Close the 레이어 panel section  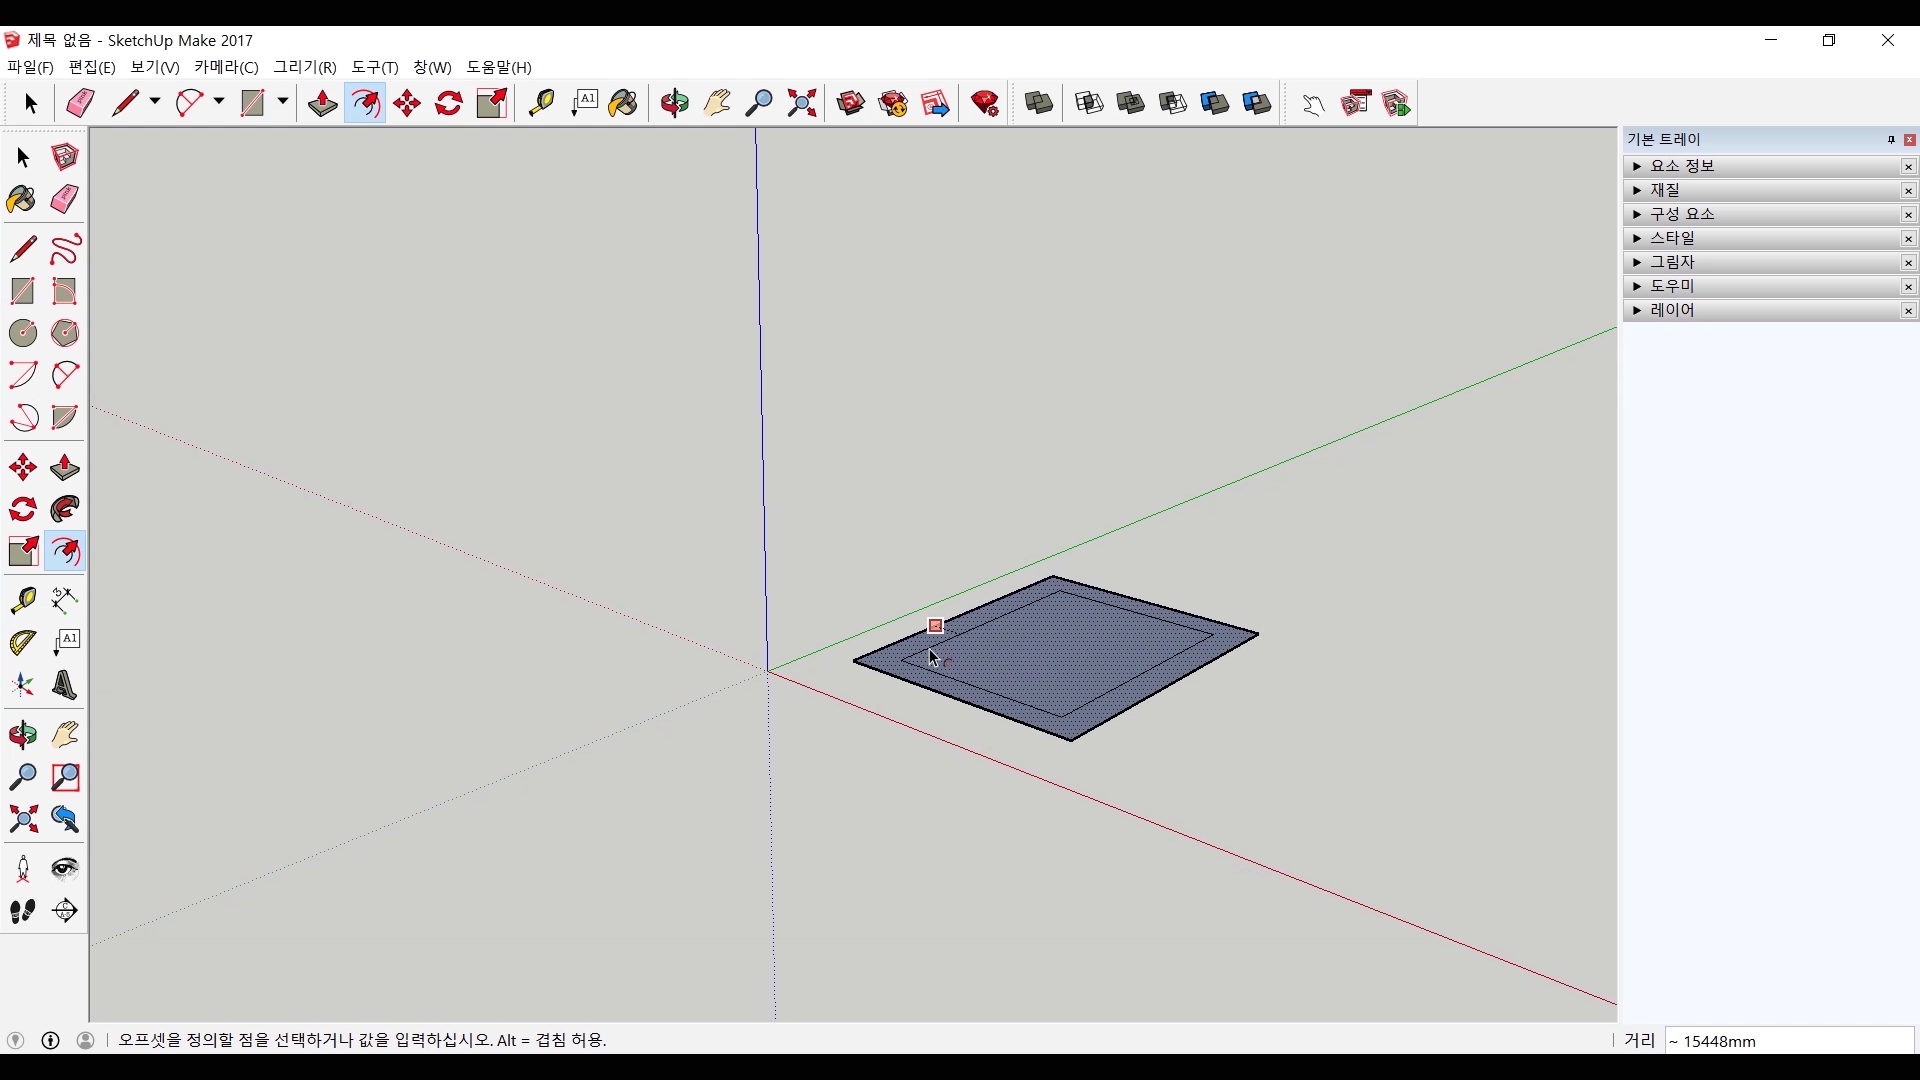[1908, 311]
